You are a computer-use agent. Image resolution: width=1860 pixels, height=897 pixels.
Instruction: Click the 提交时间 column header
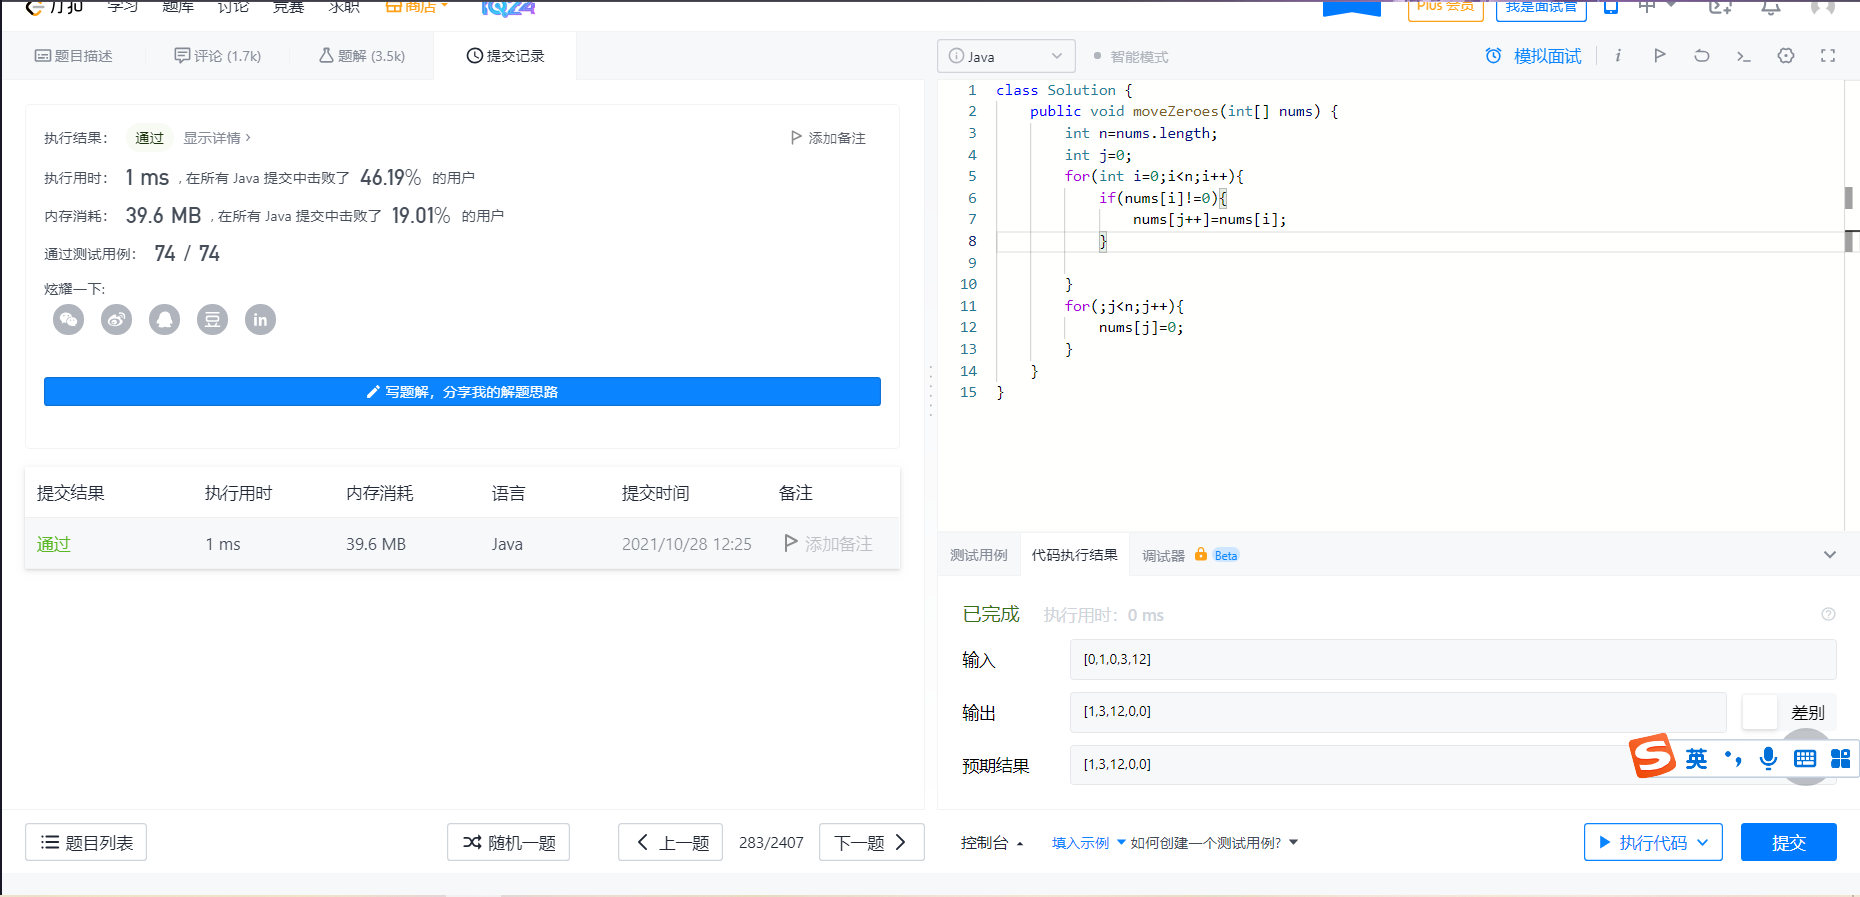(x=655, y=493)
